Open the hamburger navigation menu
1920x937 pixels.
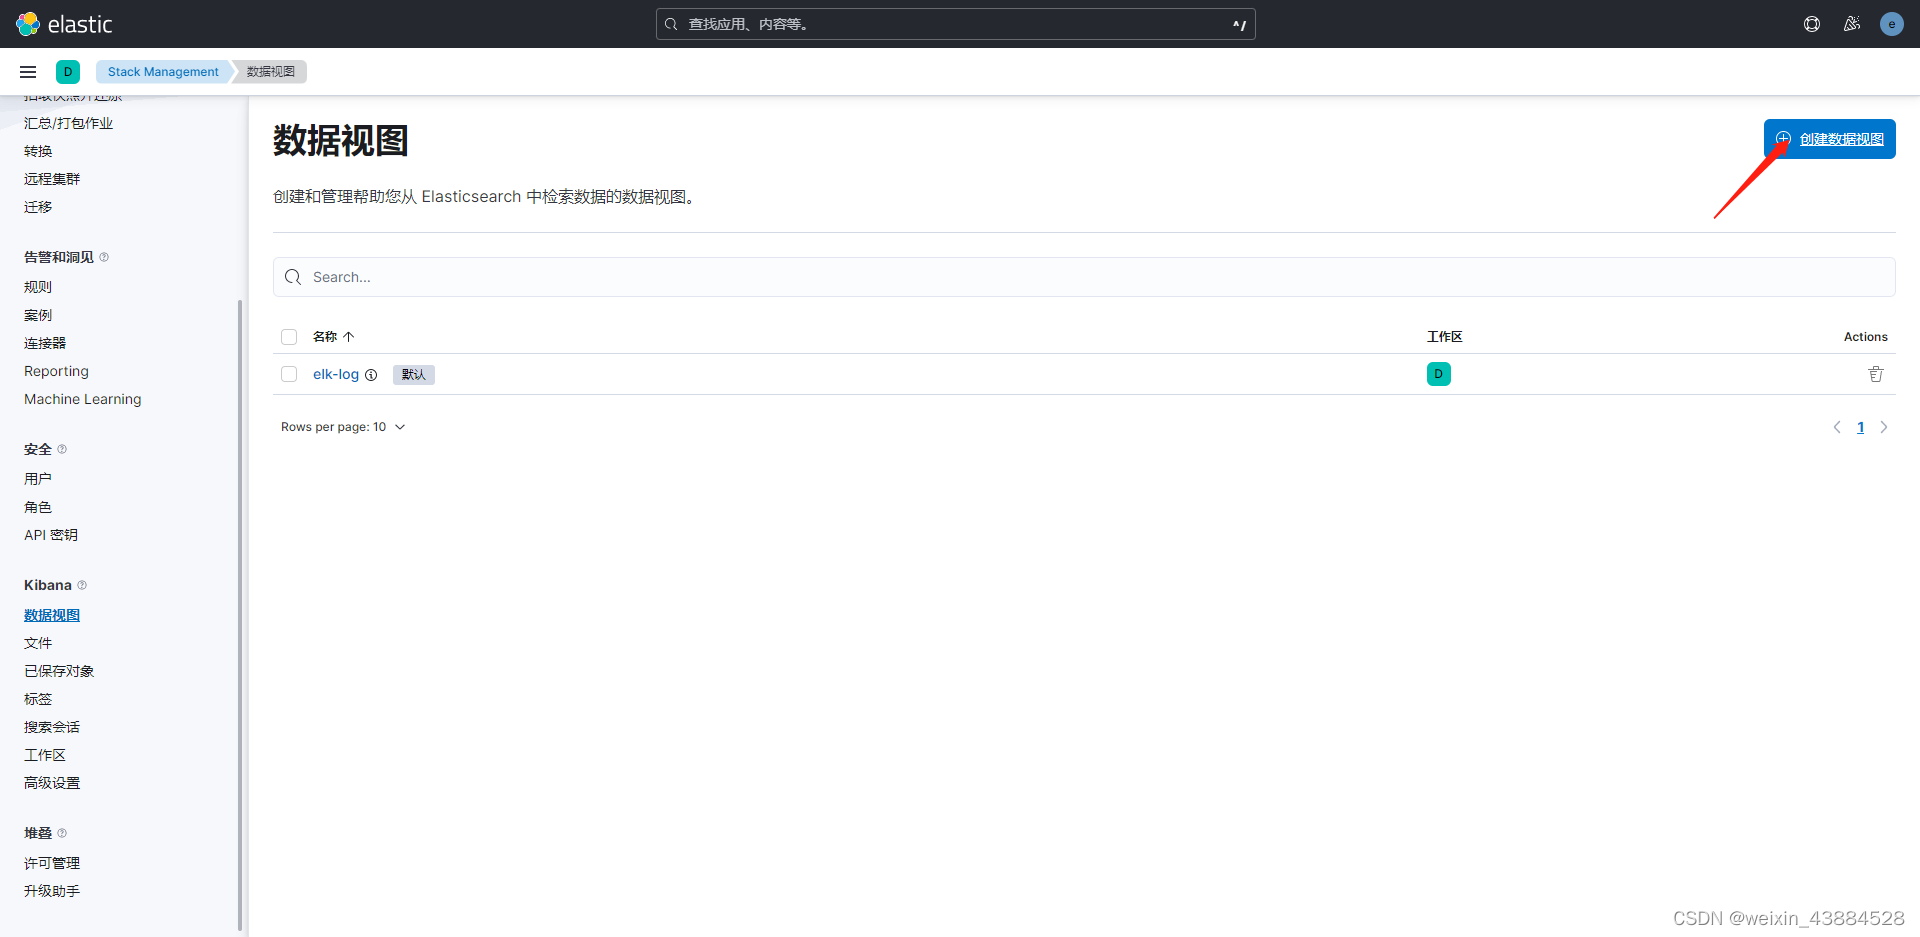tap(28, 72)
